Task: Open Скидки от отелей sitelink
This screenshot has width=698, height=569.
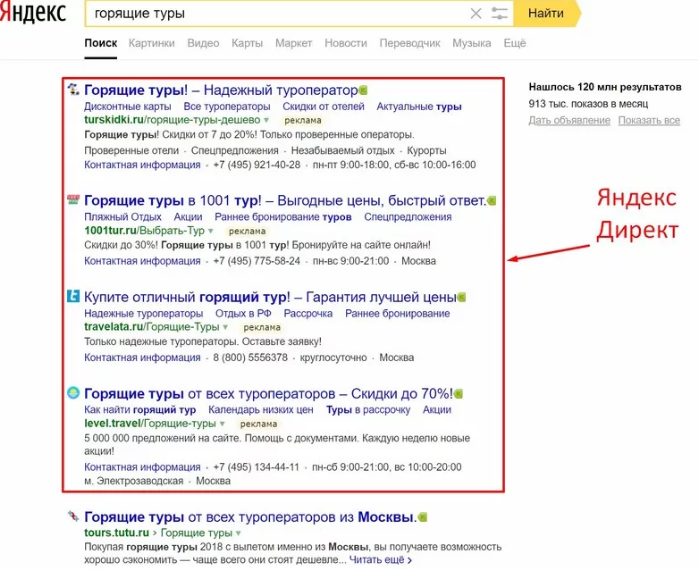Action: coord(323,106)
